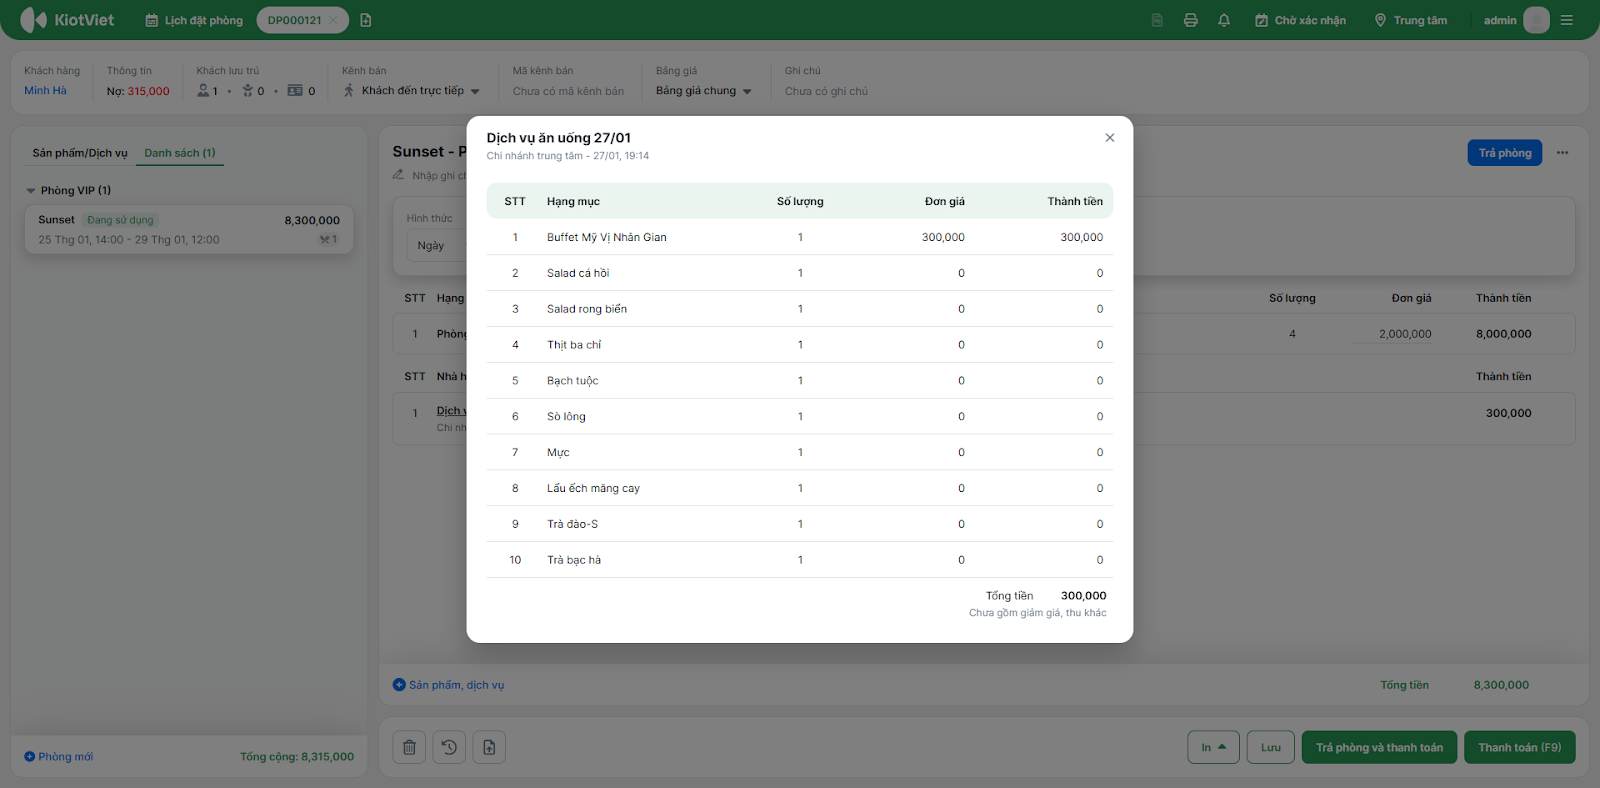Close the Dịch vụ ăn uống dialog

point(1109,138)
